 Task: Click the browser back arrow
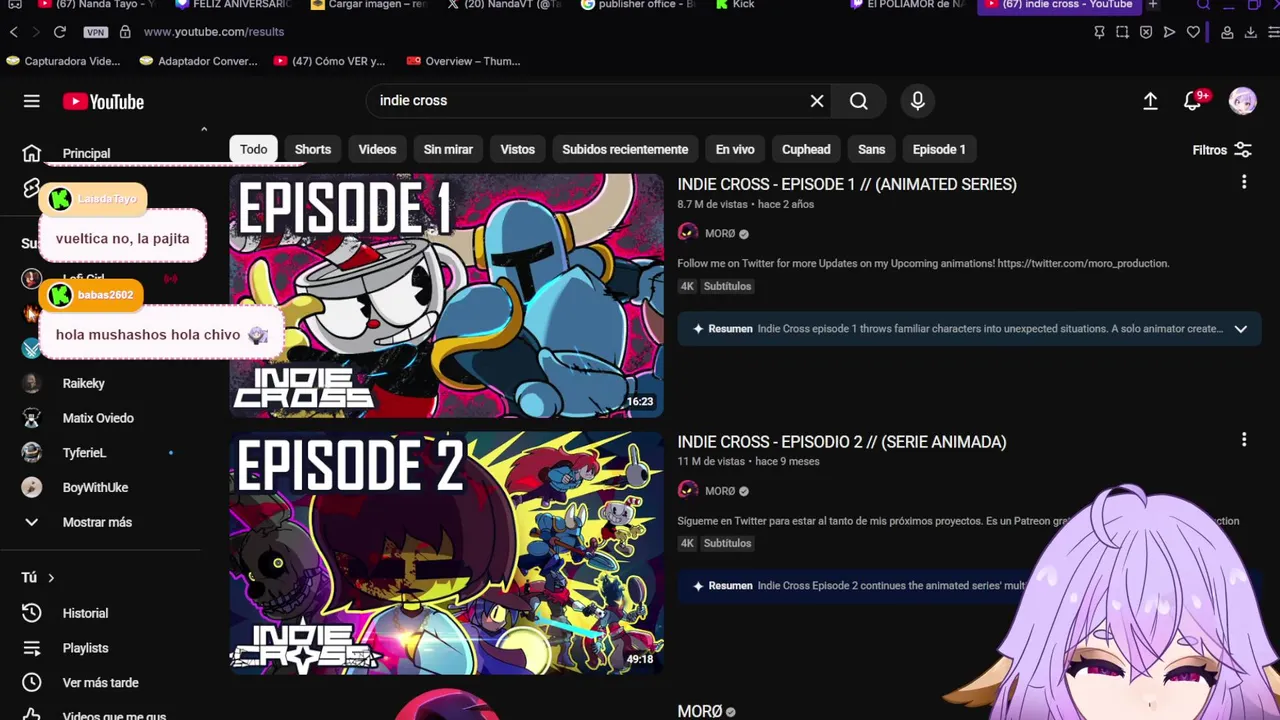[x=14, y=32]
